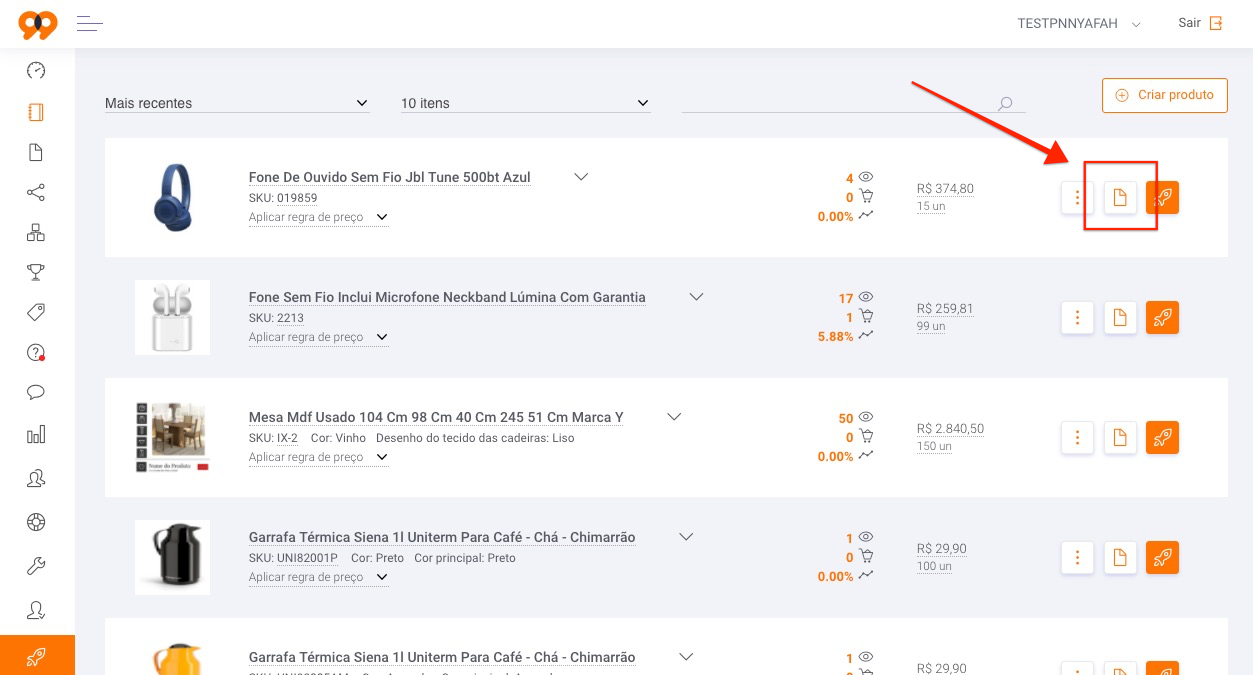Open the share nodes sidebar icon
1253x675 pixels.
tap(36, 193)
